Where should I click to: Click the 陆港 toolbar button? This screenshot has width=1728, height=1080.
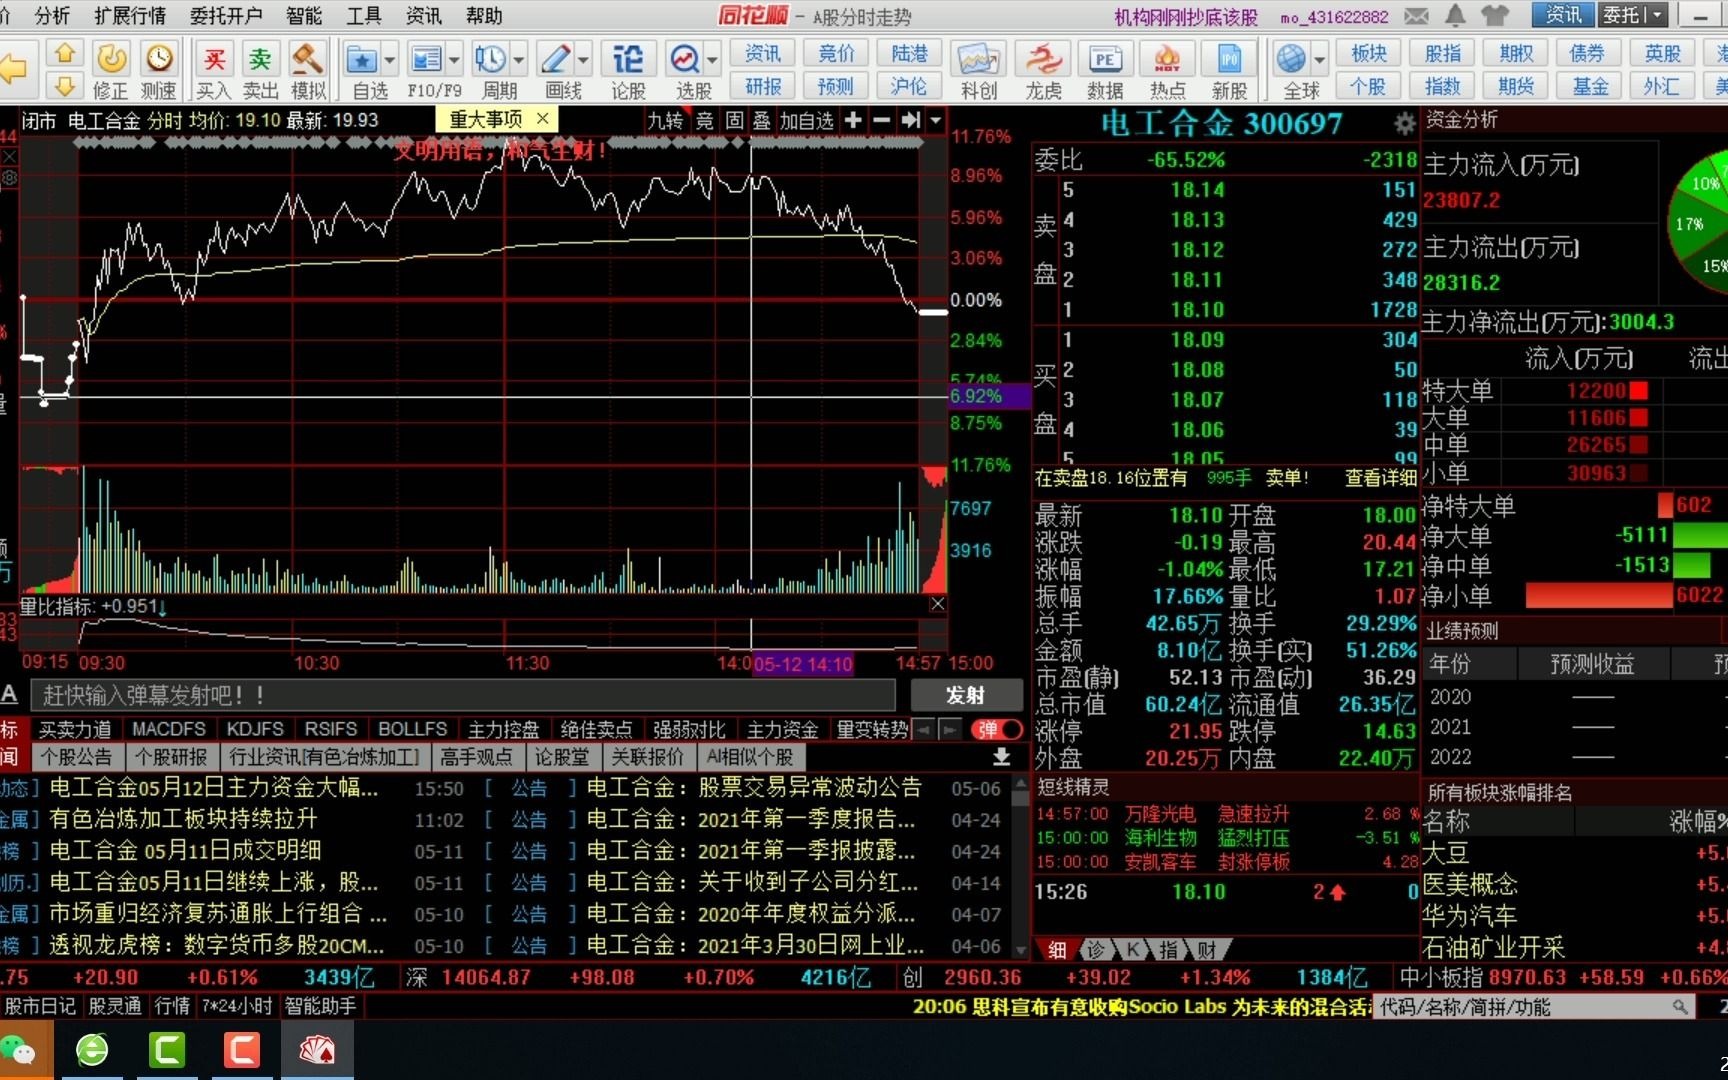click(910, 54)
